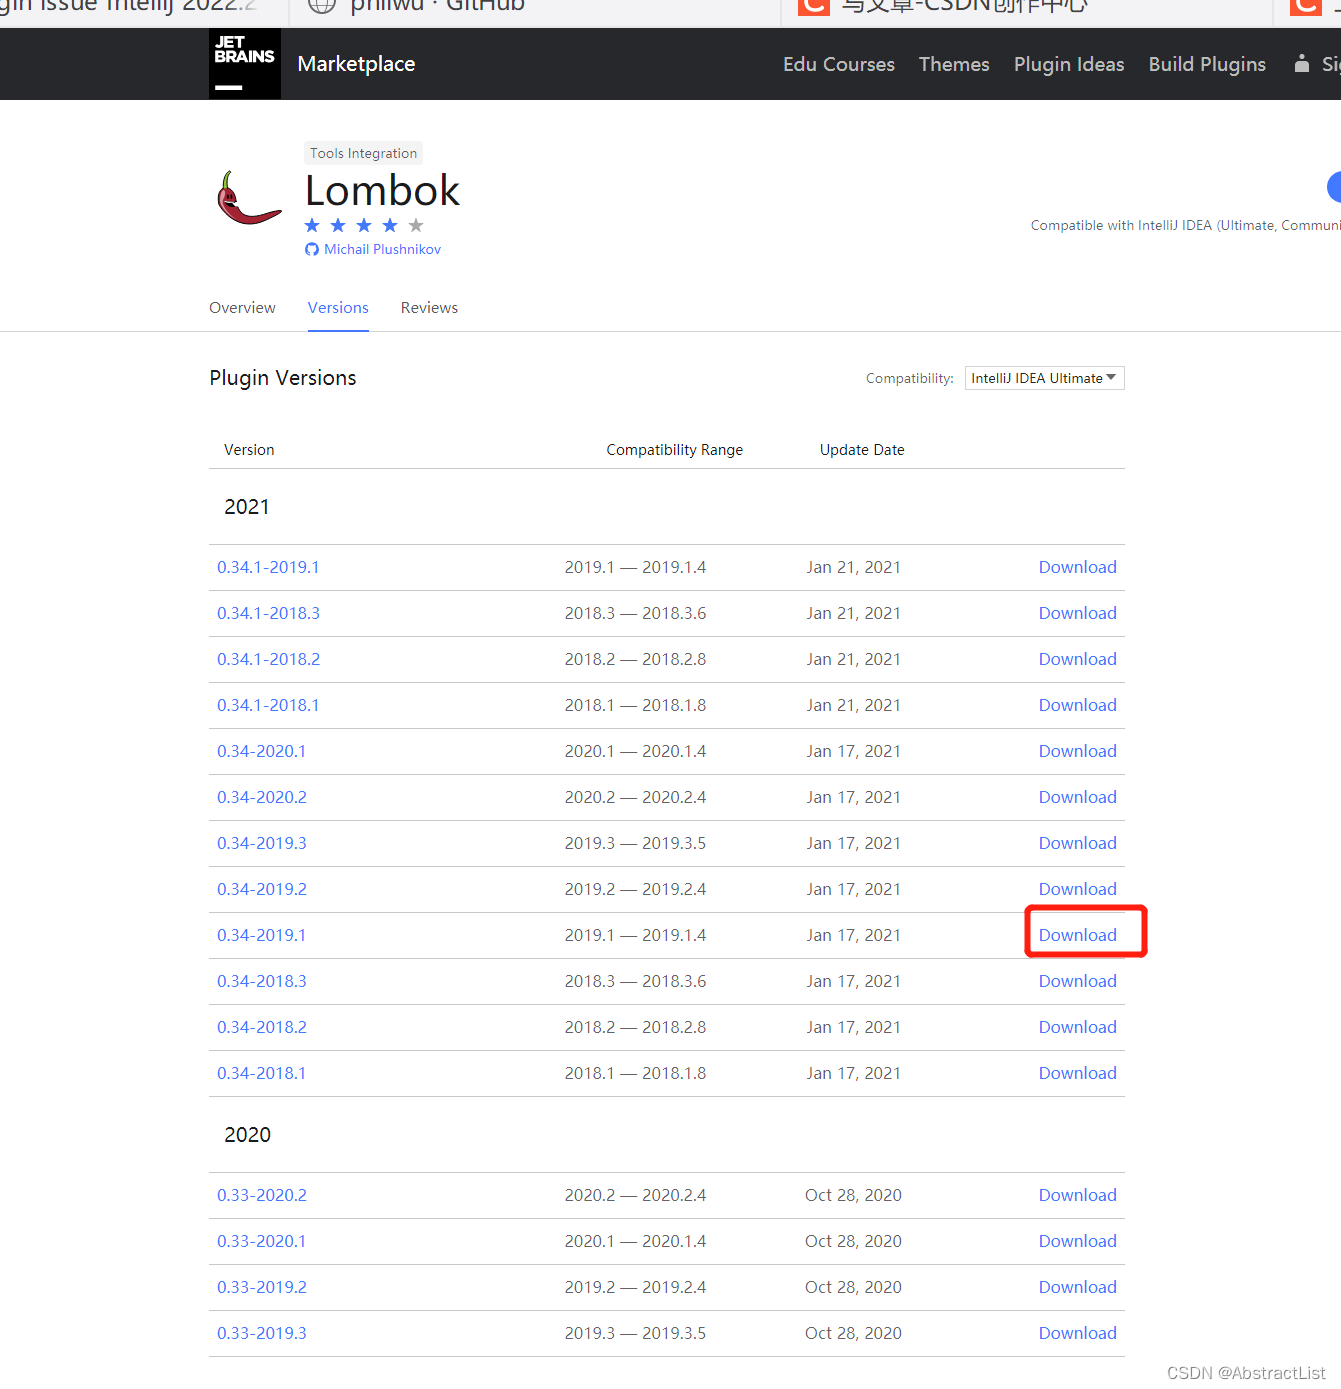Open version 0.34-2020.1 link
Image resolution: width=1341 pixels, height=1389 pixels.
point(262,751)
